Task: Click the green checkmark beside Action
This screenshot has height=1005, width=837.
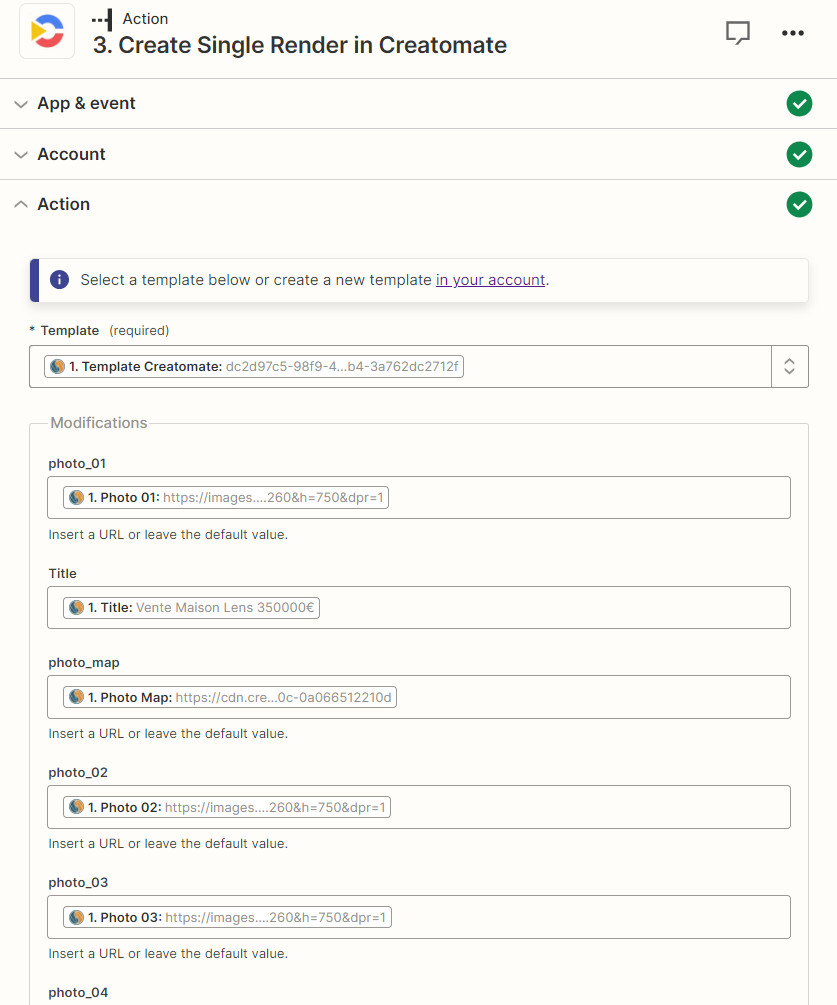Action: 799,204
